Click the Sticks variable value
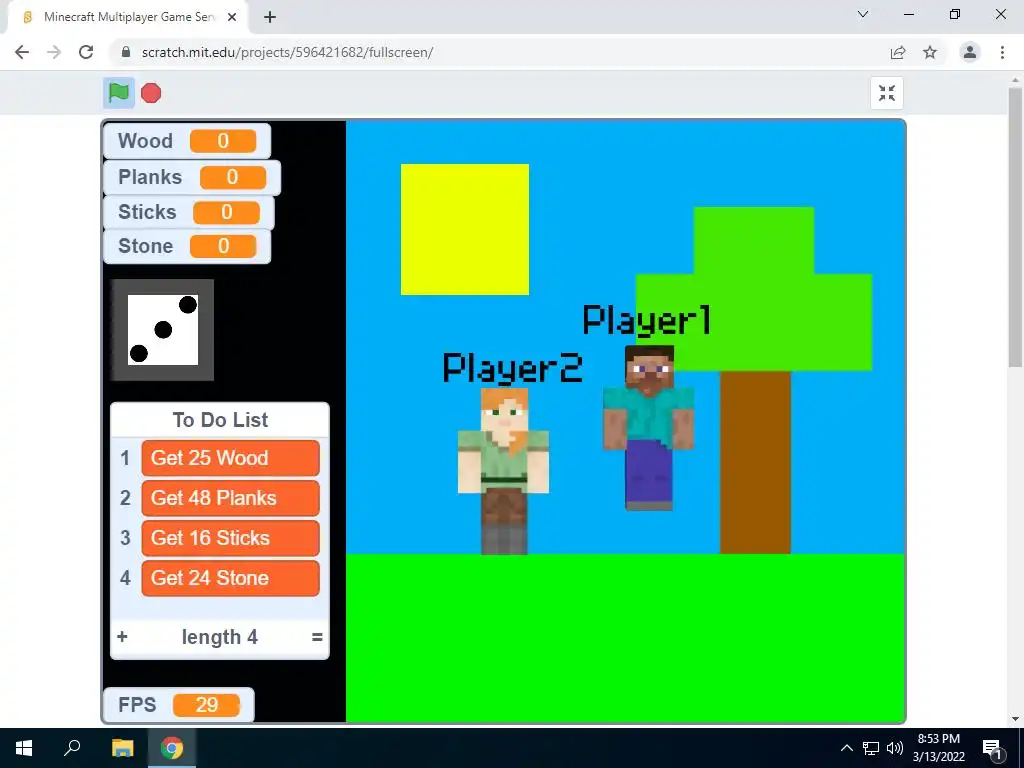Viewport: 1024px width, 768px height. (227, 212)
